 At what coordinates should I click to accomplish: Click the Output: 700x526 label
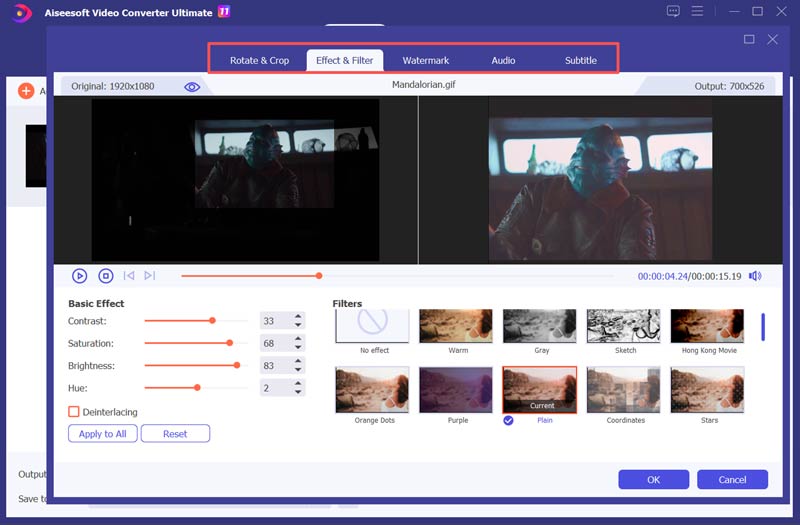pyautogui.click(x=729, y=86)
